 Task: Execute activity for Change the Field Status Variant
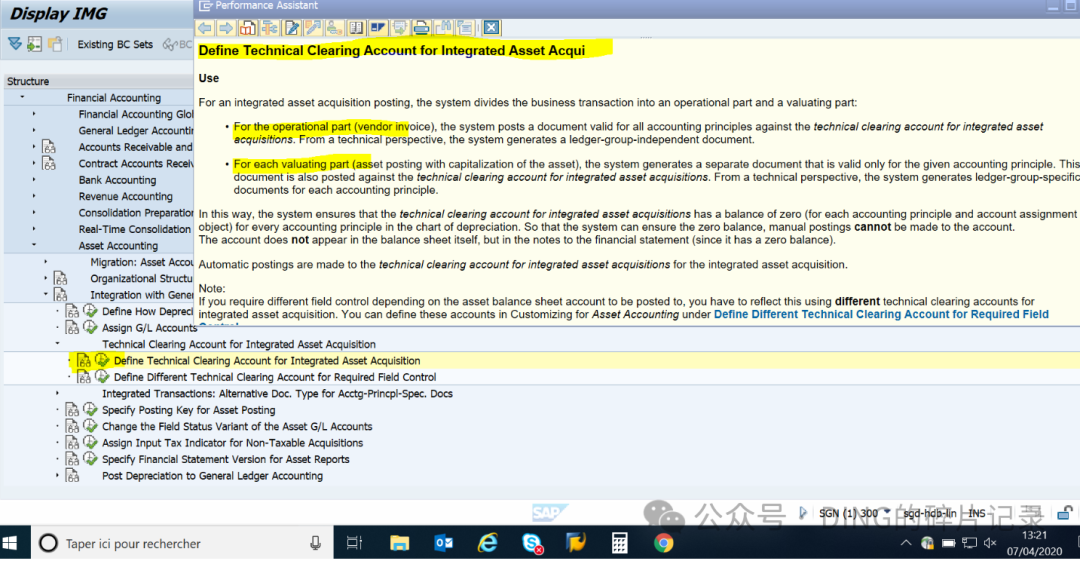pyautogui.click(x=90, y=426)
